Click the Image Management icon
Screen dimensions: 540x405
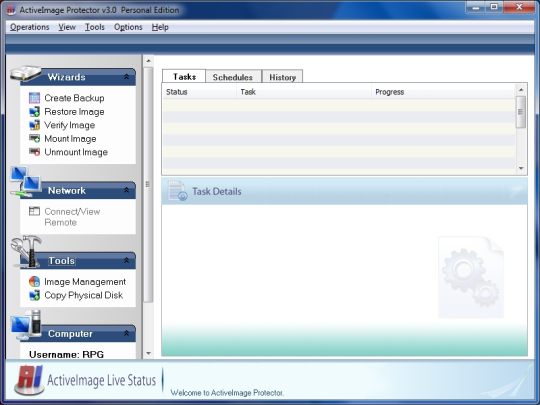(34, 282)
